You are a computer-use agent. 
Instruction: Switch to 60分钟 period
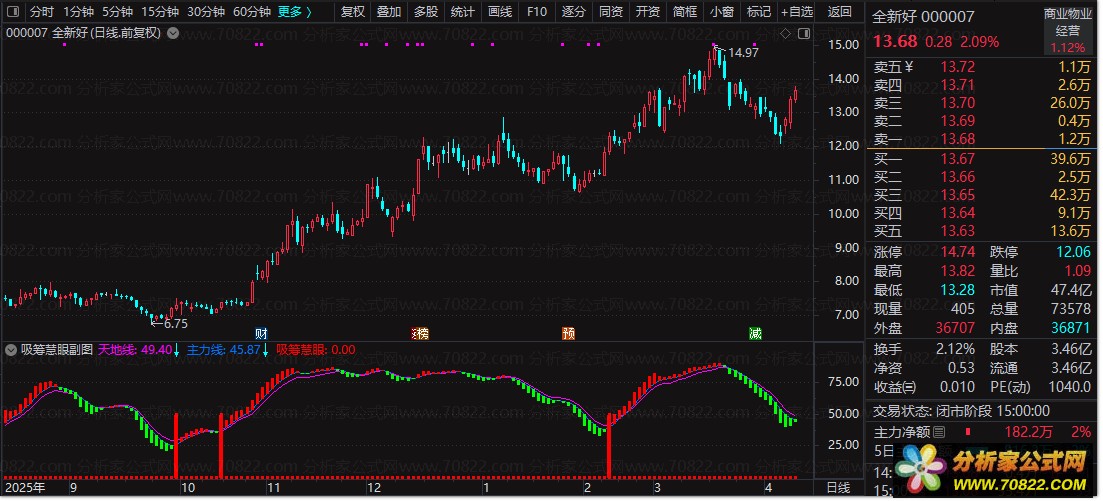coord(251,11)
